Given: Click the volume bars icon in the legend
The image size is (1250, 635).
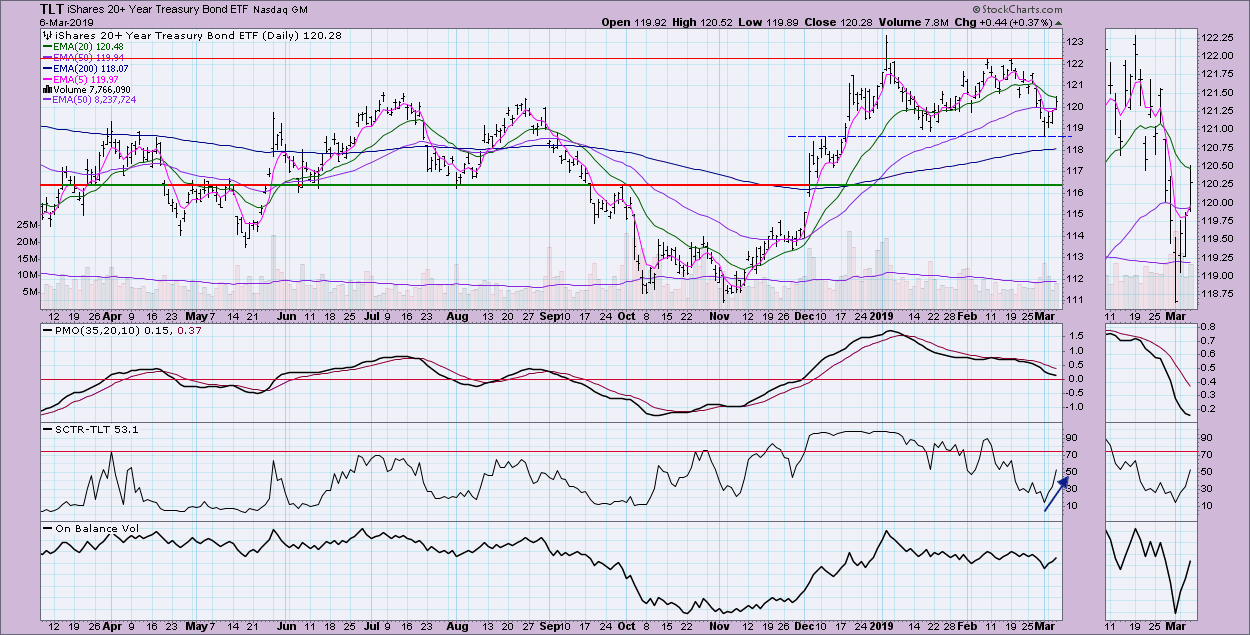Looking at the screenshot, I should [x=47, y=89].
